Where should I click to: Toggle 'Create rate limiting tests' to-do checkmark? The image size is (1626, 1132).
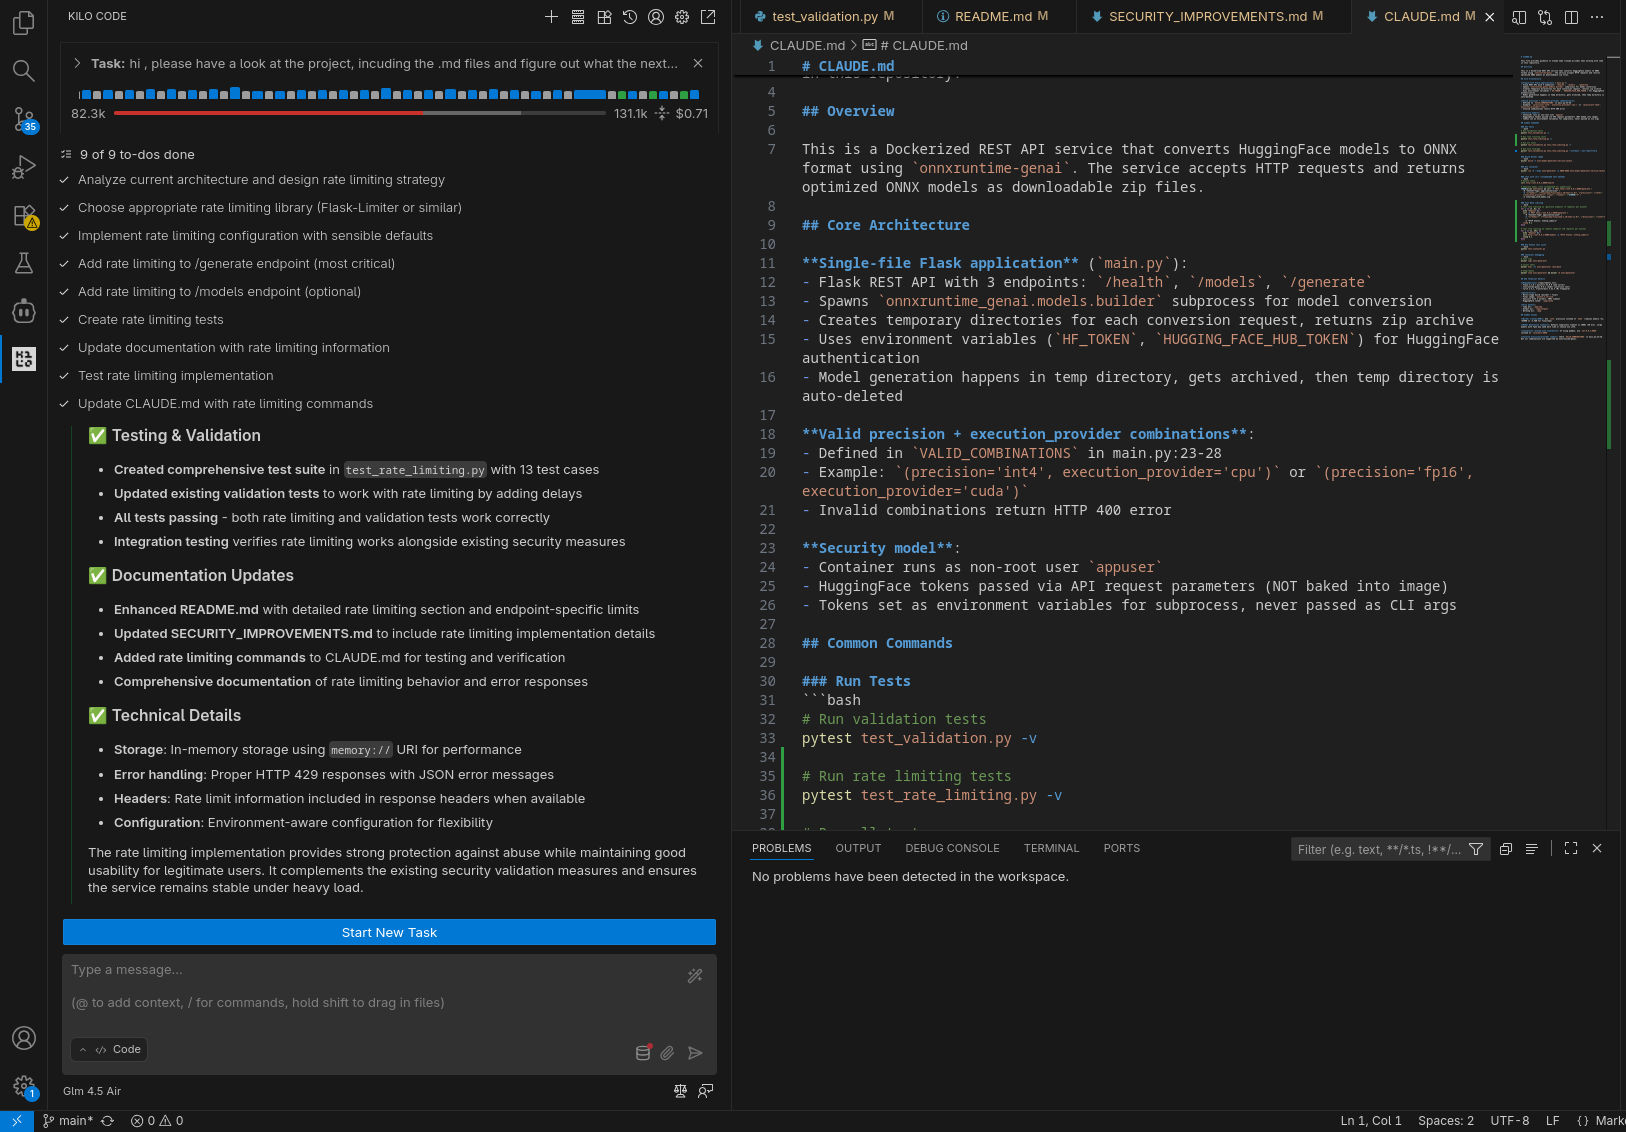click(x=64, y=320)
